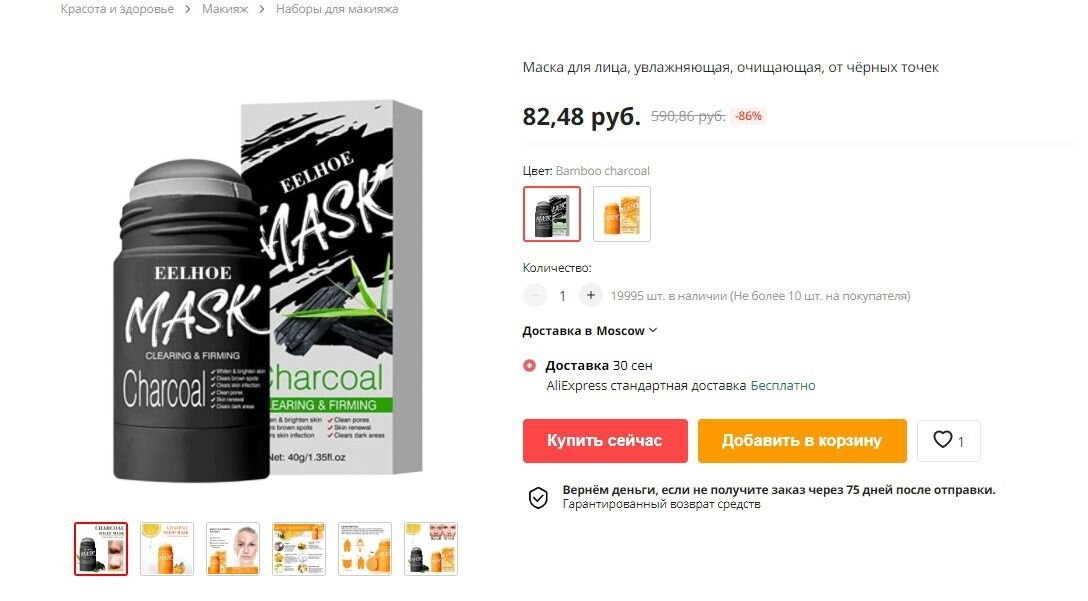The image size is (1088, 601).
Task: Select fifth thumbnail with orange sticks
Action: (365, 549)
